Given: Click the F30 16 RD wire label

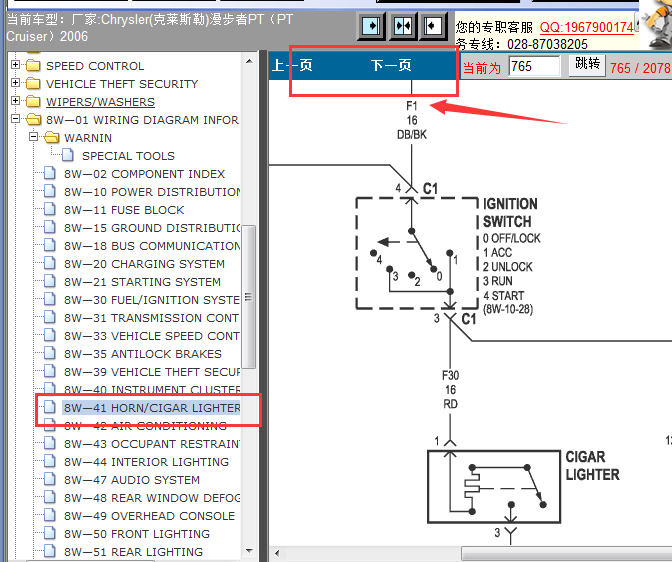Looking at the screenshot, I should coord(450,390).
